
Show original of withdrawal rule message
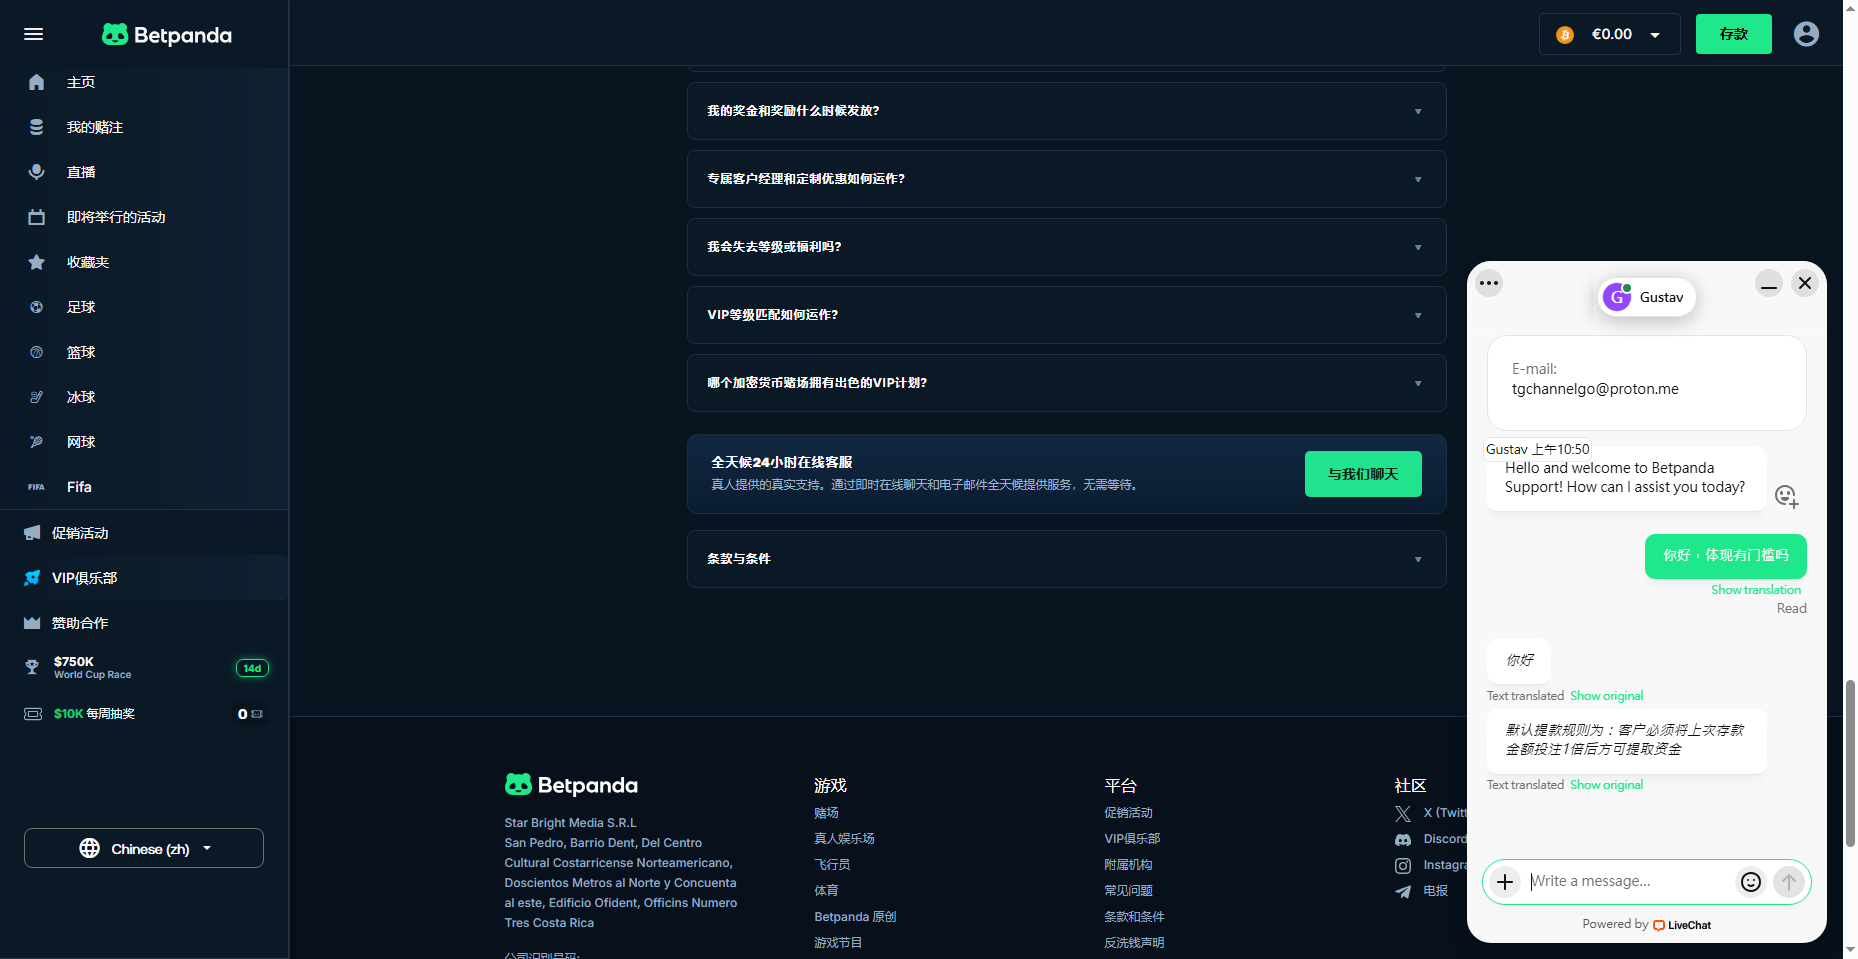coord(1606,785)
